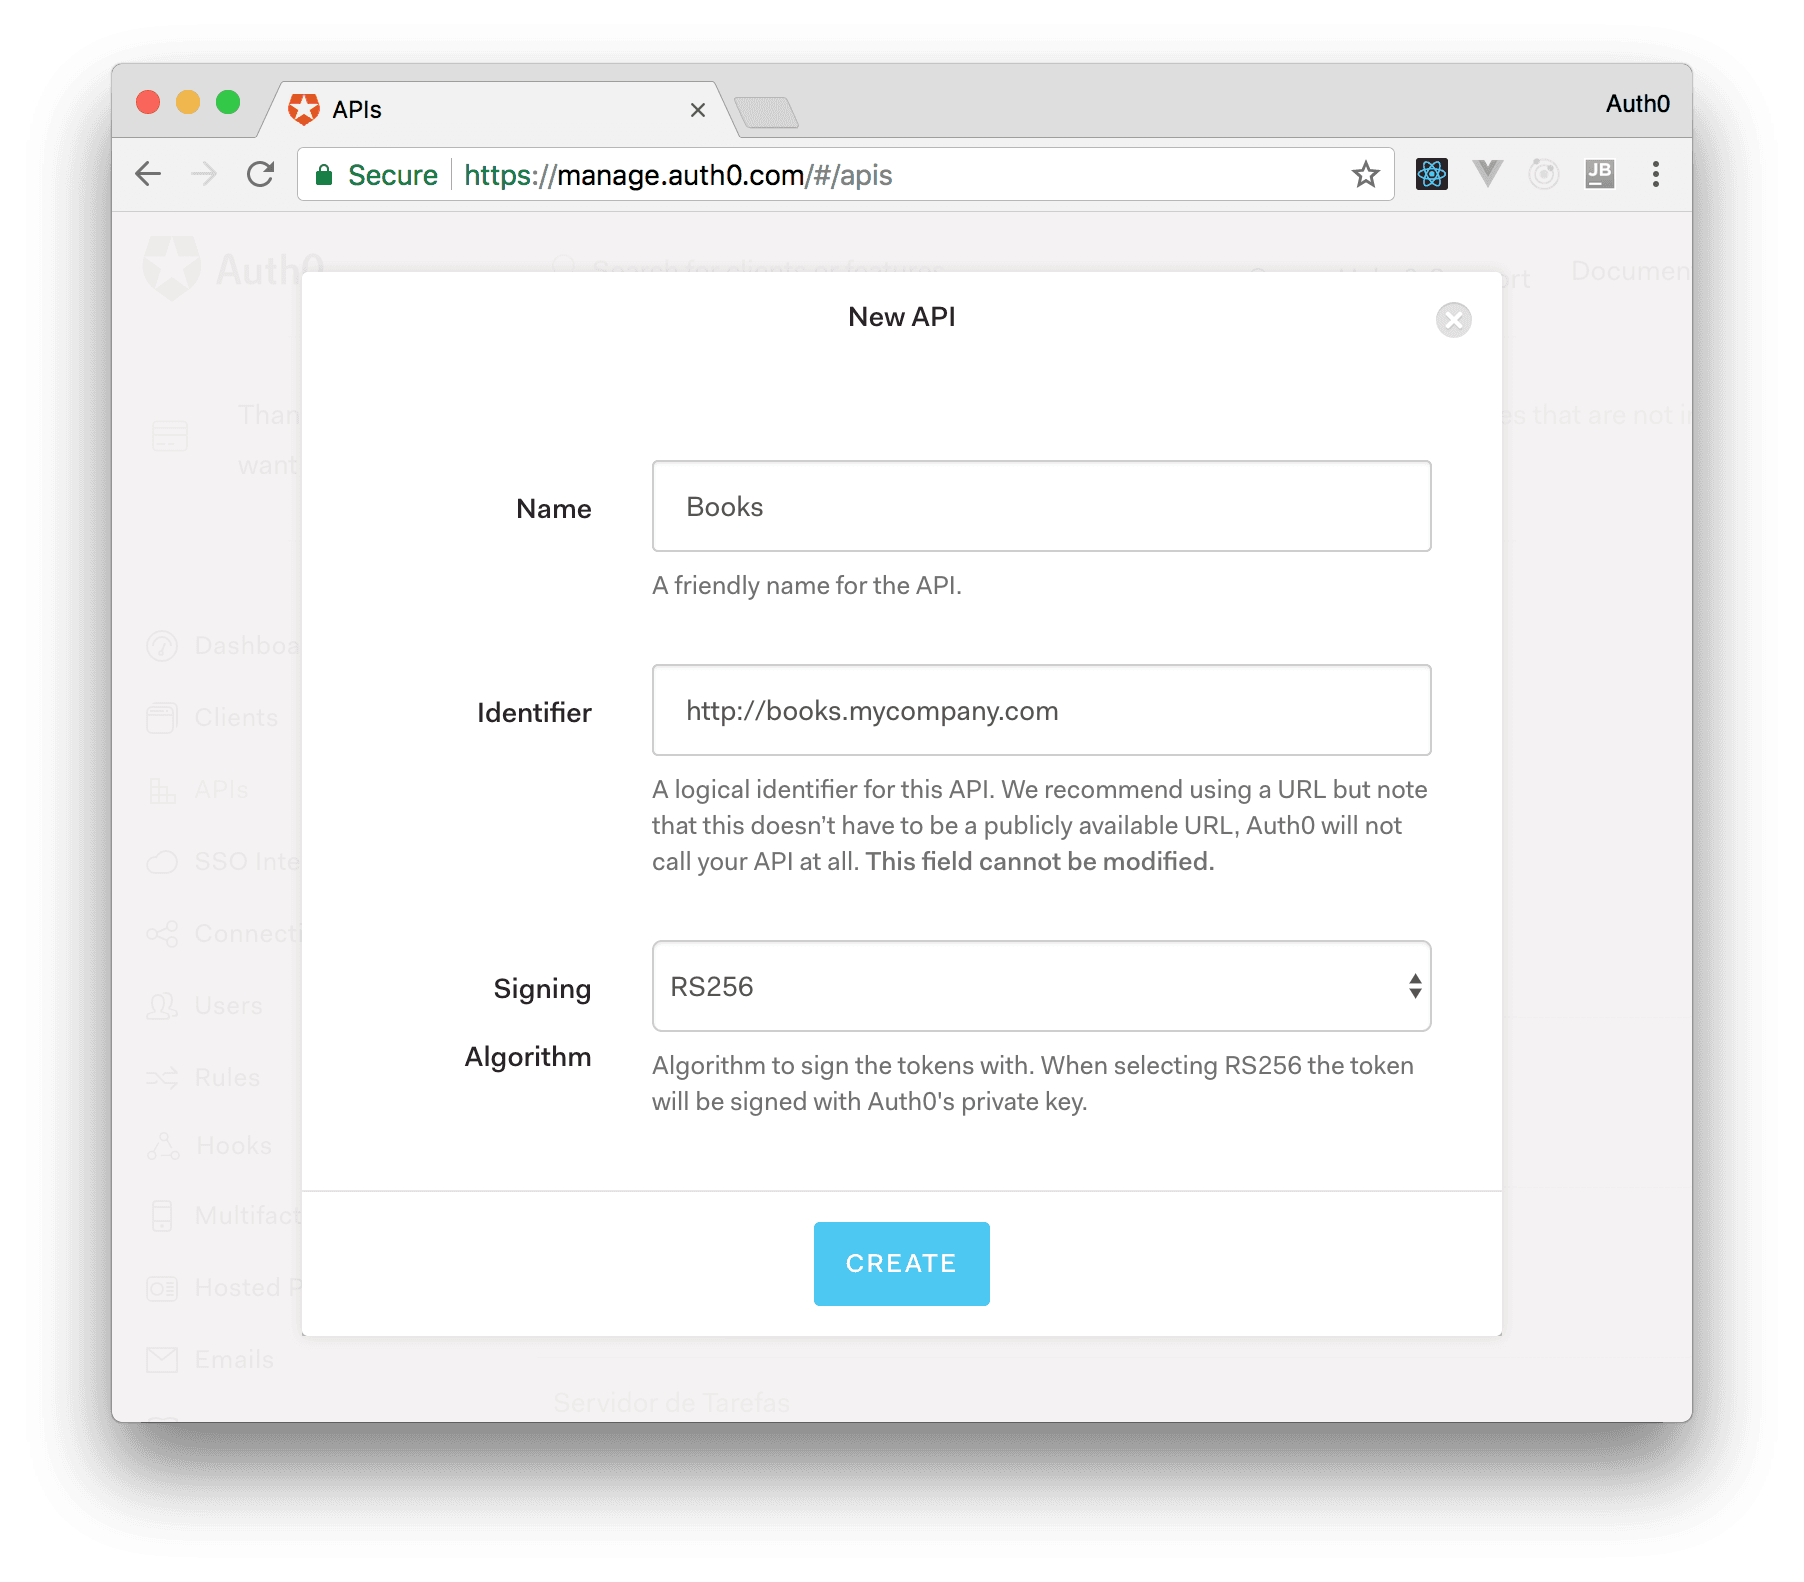Screen dimensions: 1804x1582
Task: Bookmark this page with the star icon
Action: (1365, 174)
